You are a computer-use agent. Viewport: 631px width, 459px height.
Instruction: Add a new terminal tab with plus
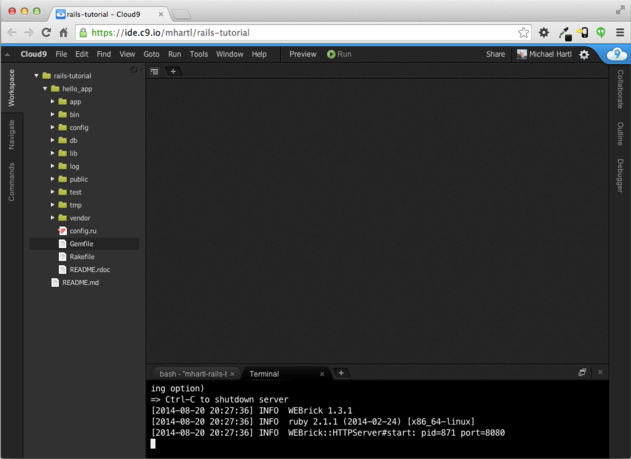tap(341, 373)
